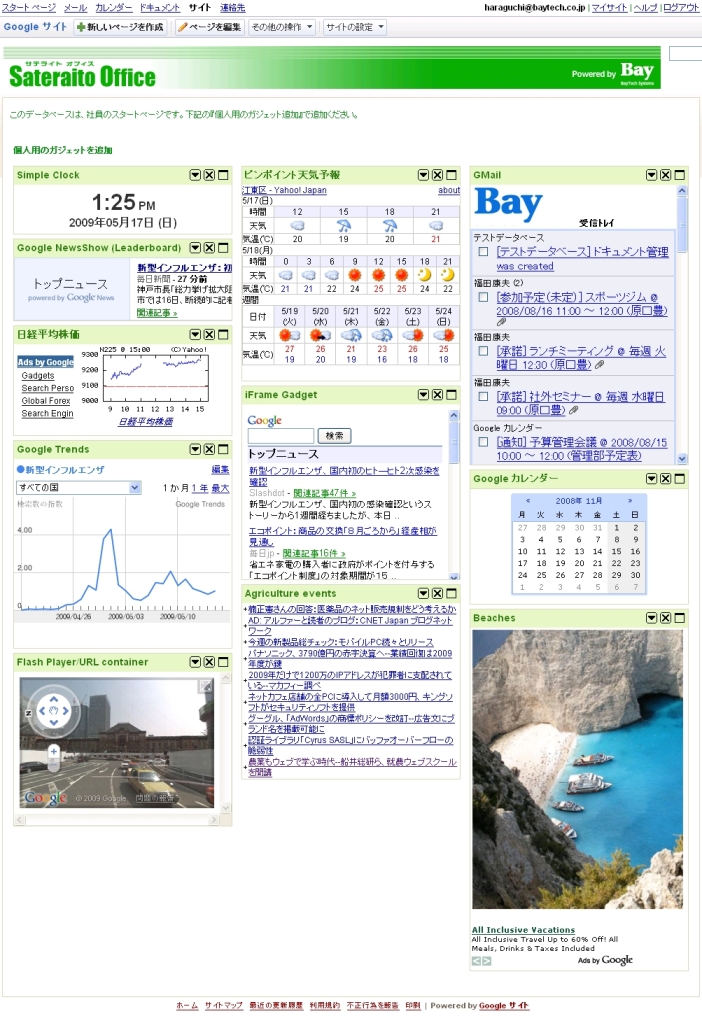702x1023 pixels.
Task: Click 新しいページを作成 button
Action: [120, 27]
